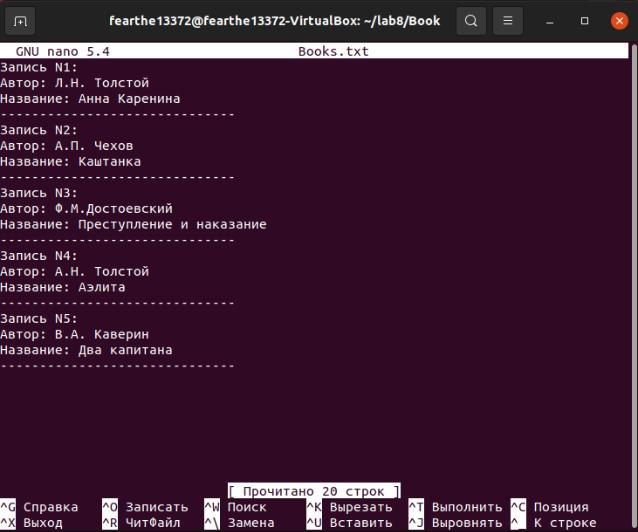Click the ^G Справка shortcut

pos(39,507)
